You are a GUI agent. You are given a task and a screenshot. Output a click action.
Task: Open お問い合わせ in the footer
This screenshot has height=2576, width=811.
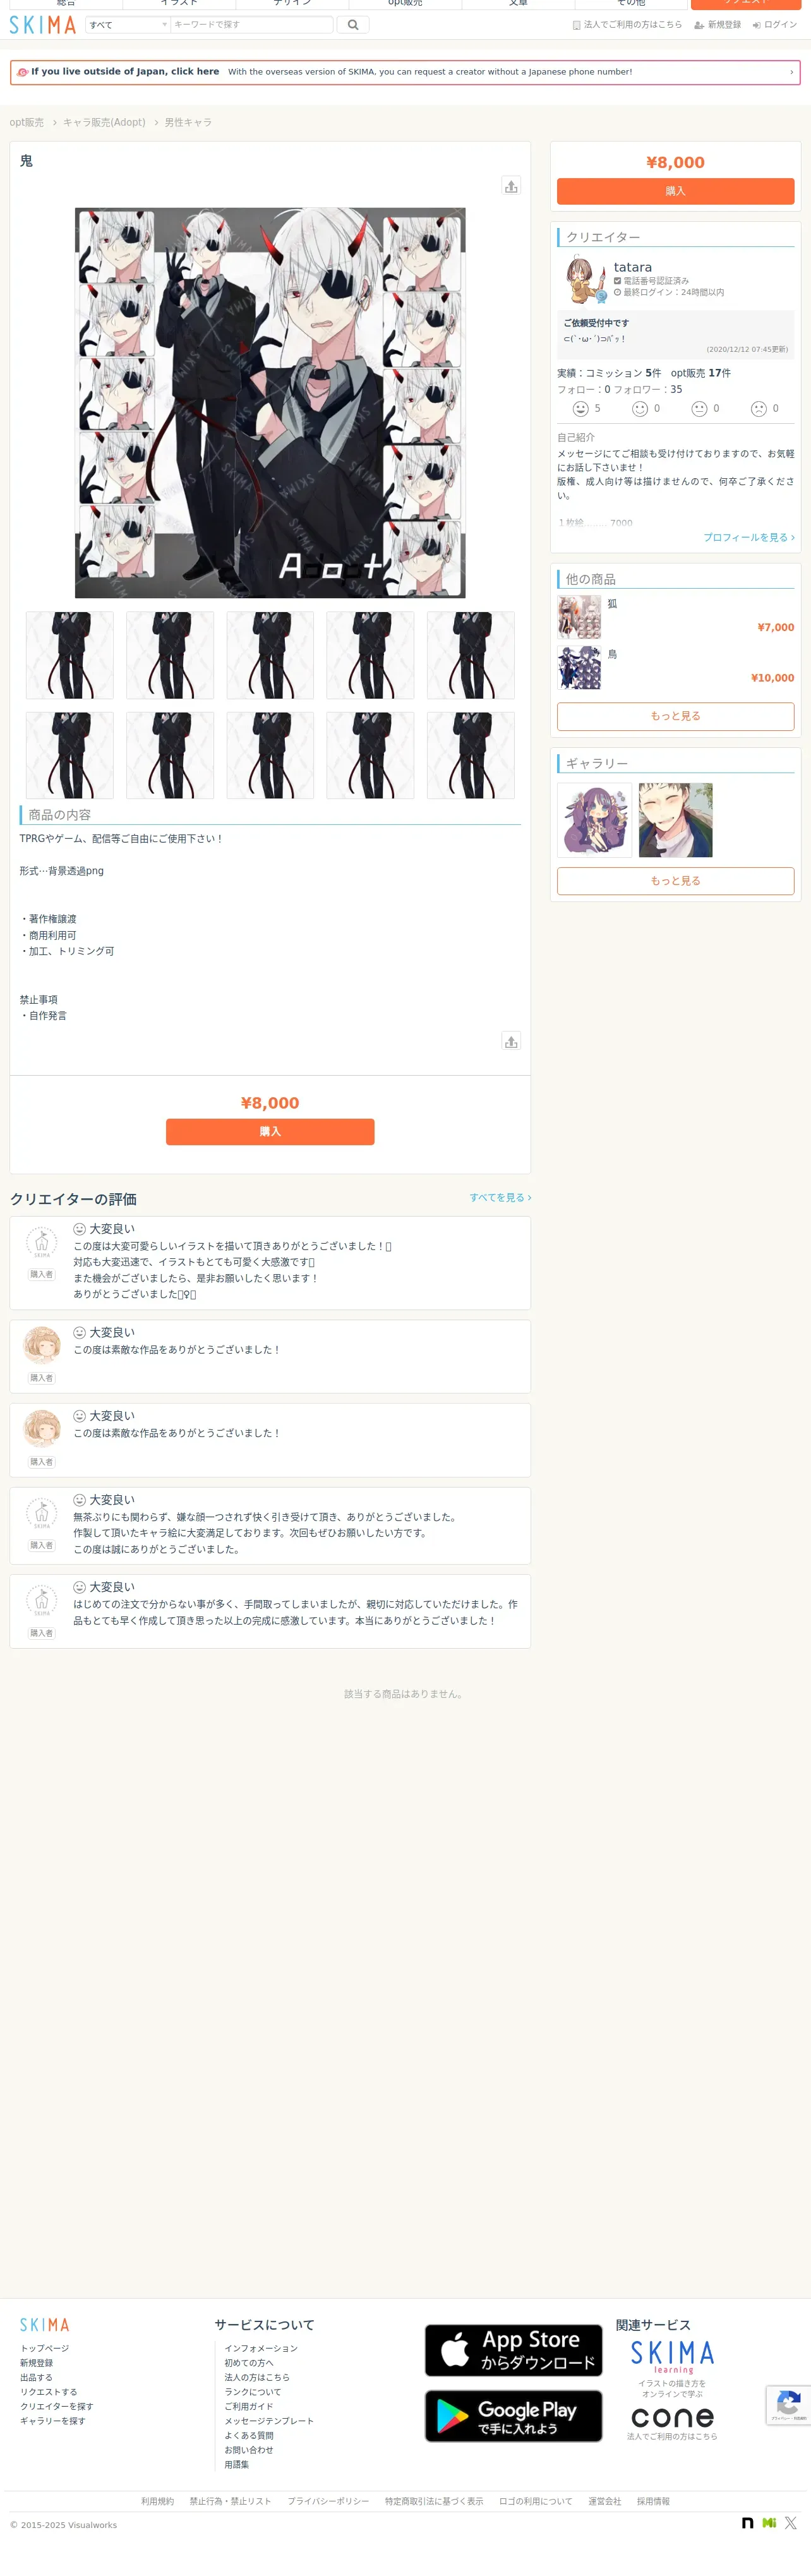click(249, 2450)
